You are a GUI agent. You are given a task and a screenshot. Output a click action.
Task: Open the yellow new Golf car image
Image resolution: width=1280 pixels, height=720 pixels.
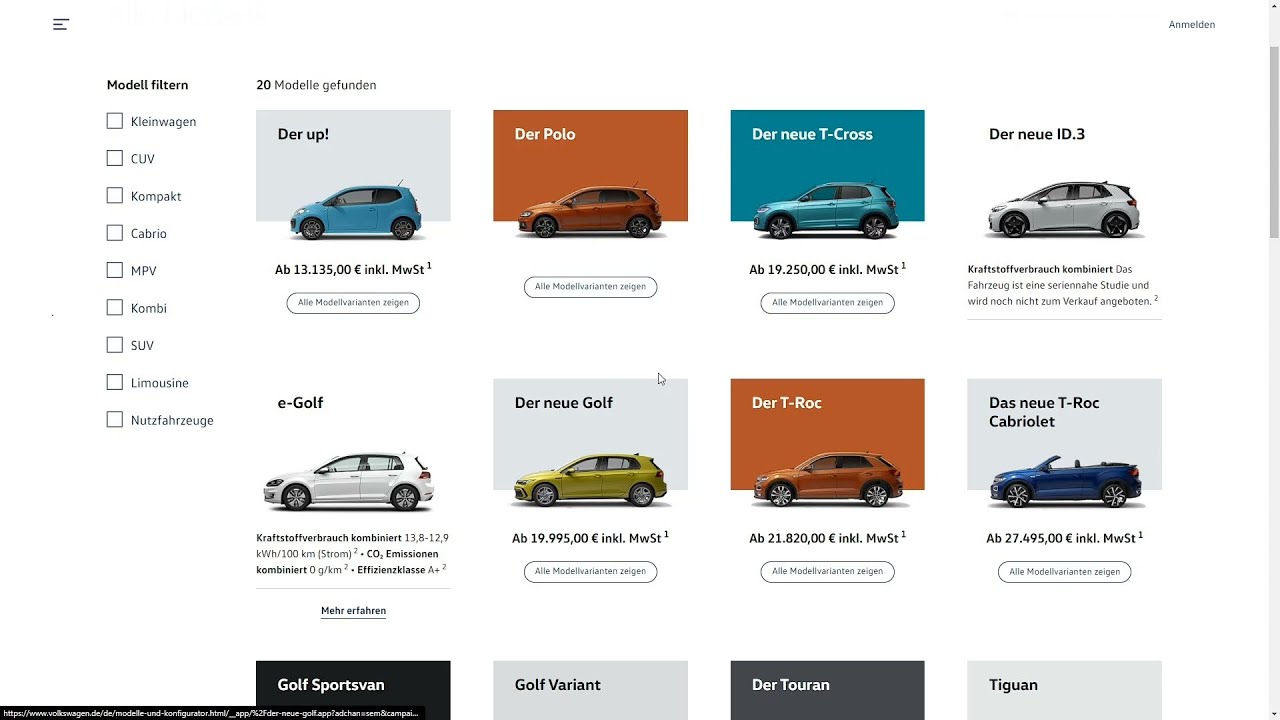590,481
